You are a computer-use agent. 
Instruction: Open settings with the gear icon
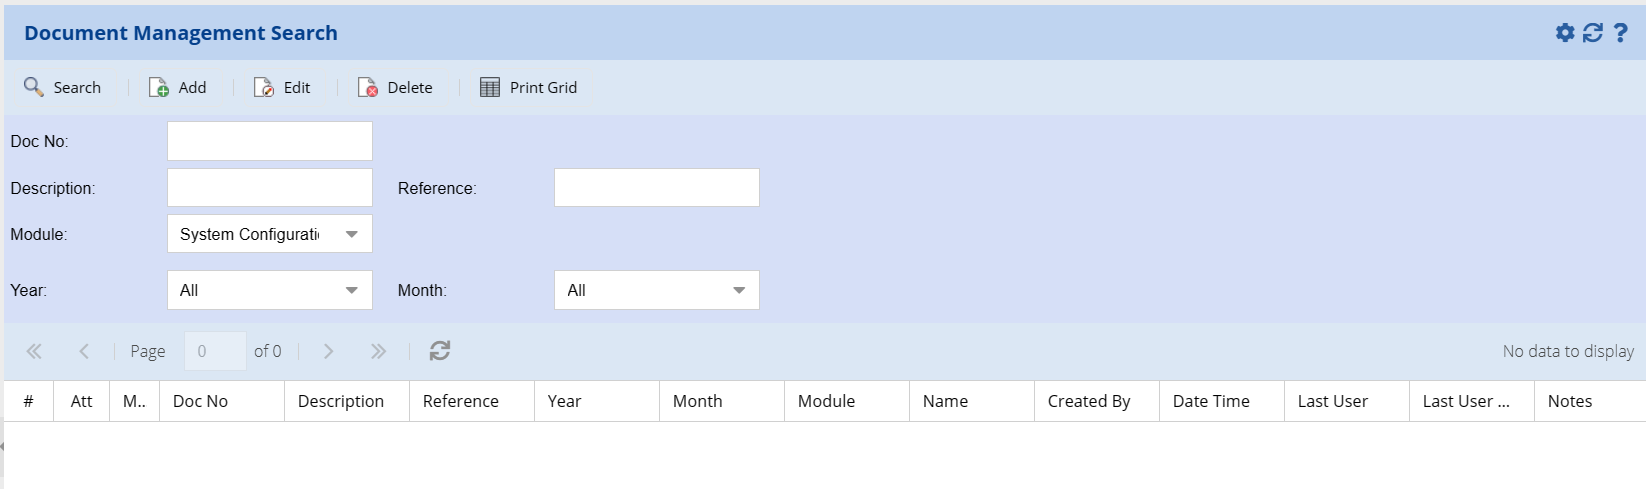[x=1565, y=33]
